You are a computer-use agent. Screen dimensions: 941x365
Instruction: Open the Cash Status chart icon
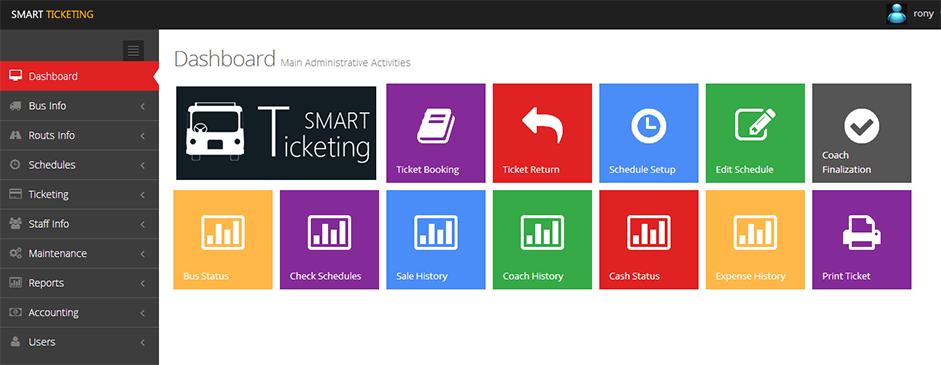(x=649, y=232)
